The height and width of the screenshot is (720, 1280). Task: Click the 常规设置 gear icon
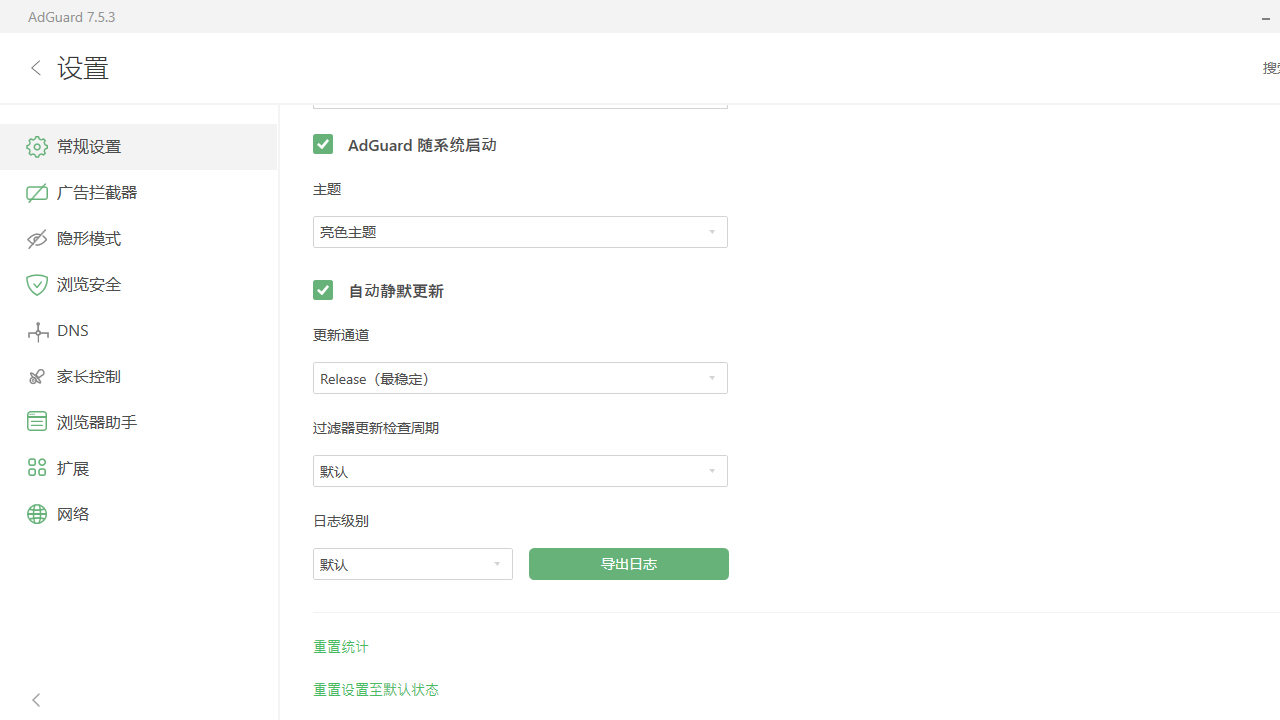[x=37, y=146]
